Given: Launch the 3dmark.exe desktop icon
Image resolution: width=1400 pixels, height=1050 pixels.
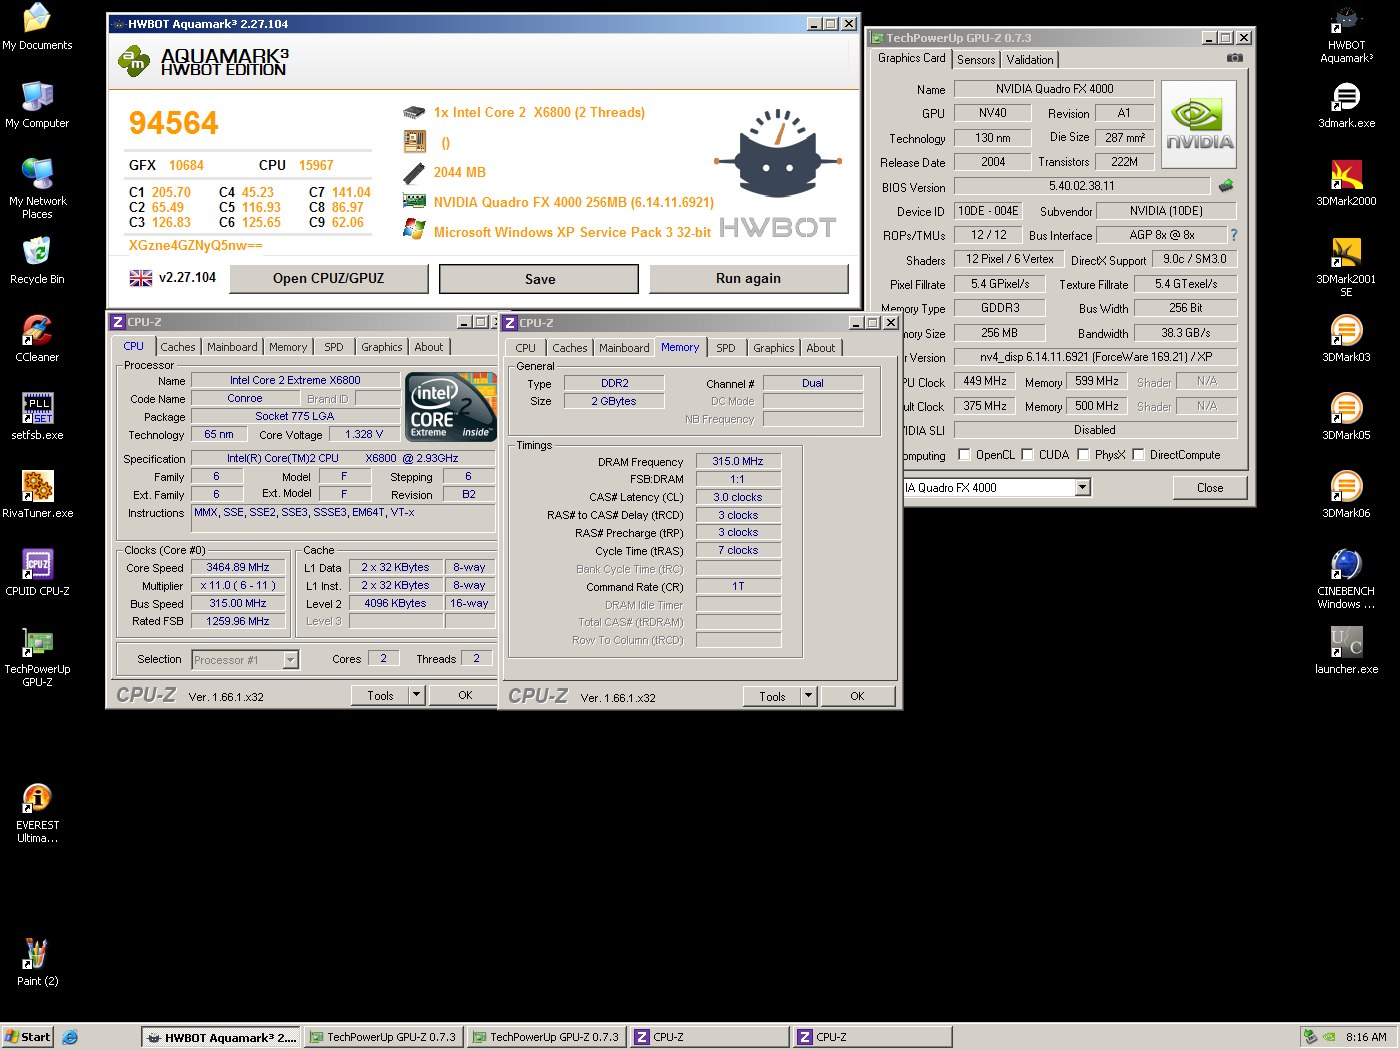Looking at the screenshot, I should pyautogui.click(x=1346, y=105).
